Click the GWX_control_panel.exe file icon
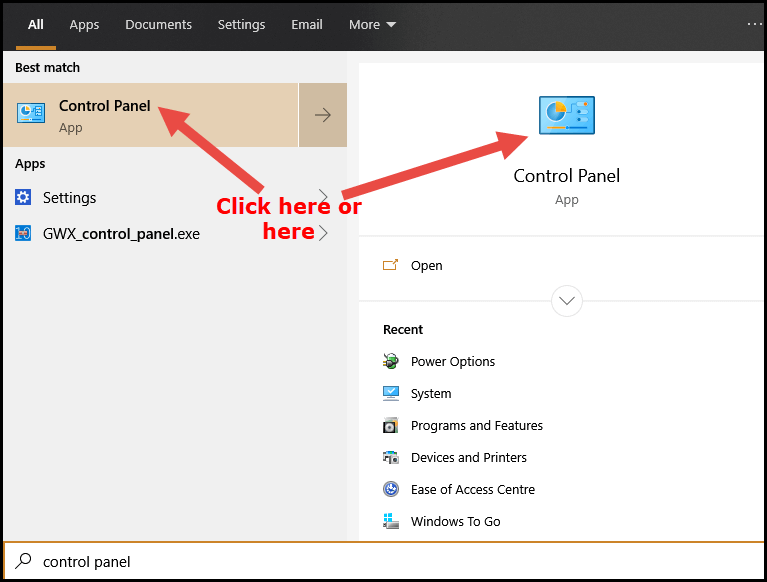767x582 pixels. (23, 233)
